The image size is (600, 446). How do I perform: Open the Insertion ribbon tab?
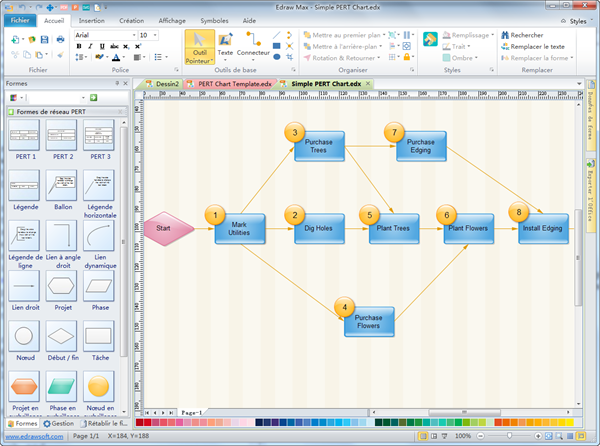coord(91,20)
